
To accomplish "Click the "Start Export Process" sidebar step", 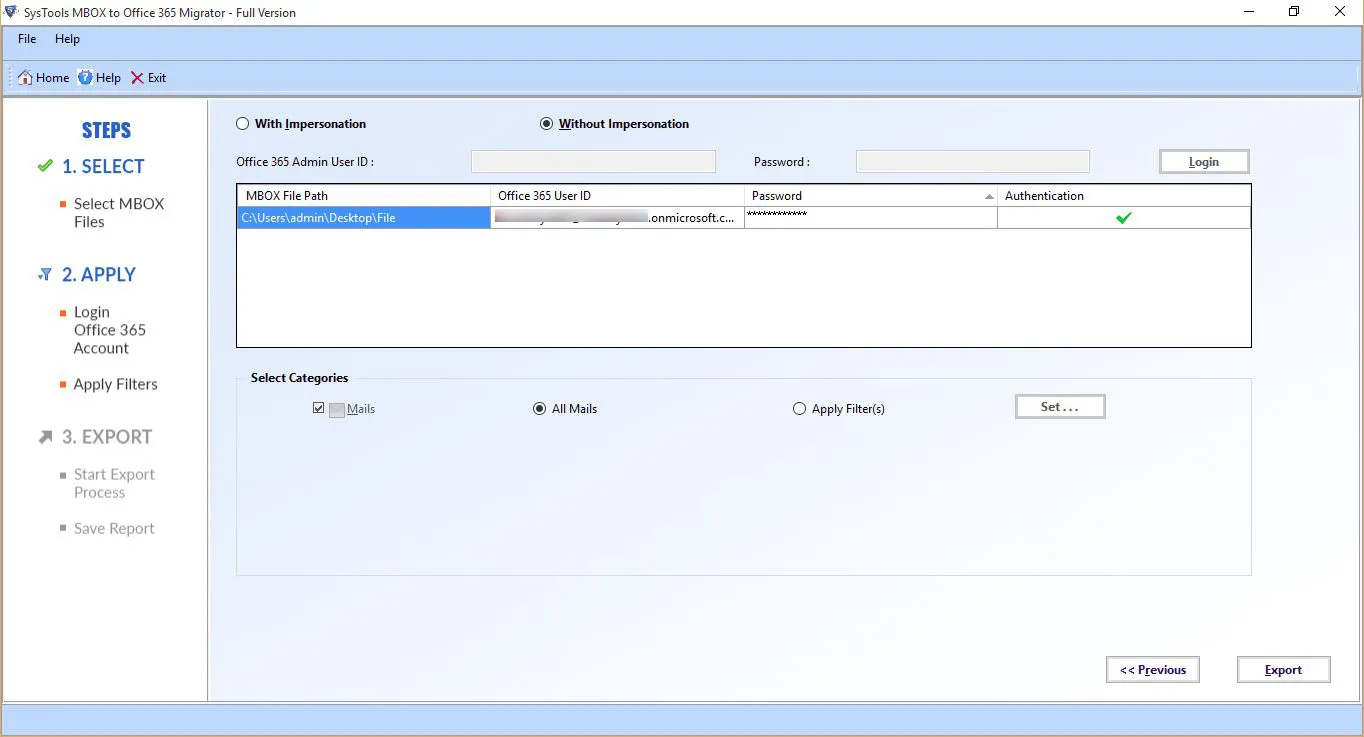I will (x=114, y=483).
